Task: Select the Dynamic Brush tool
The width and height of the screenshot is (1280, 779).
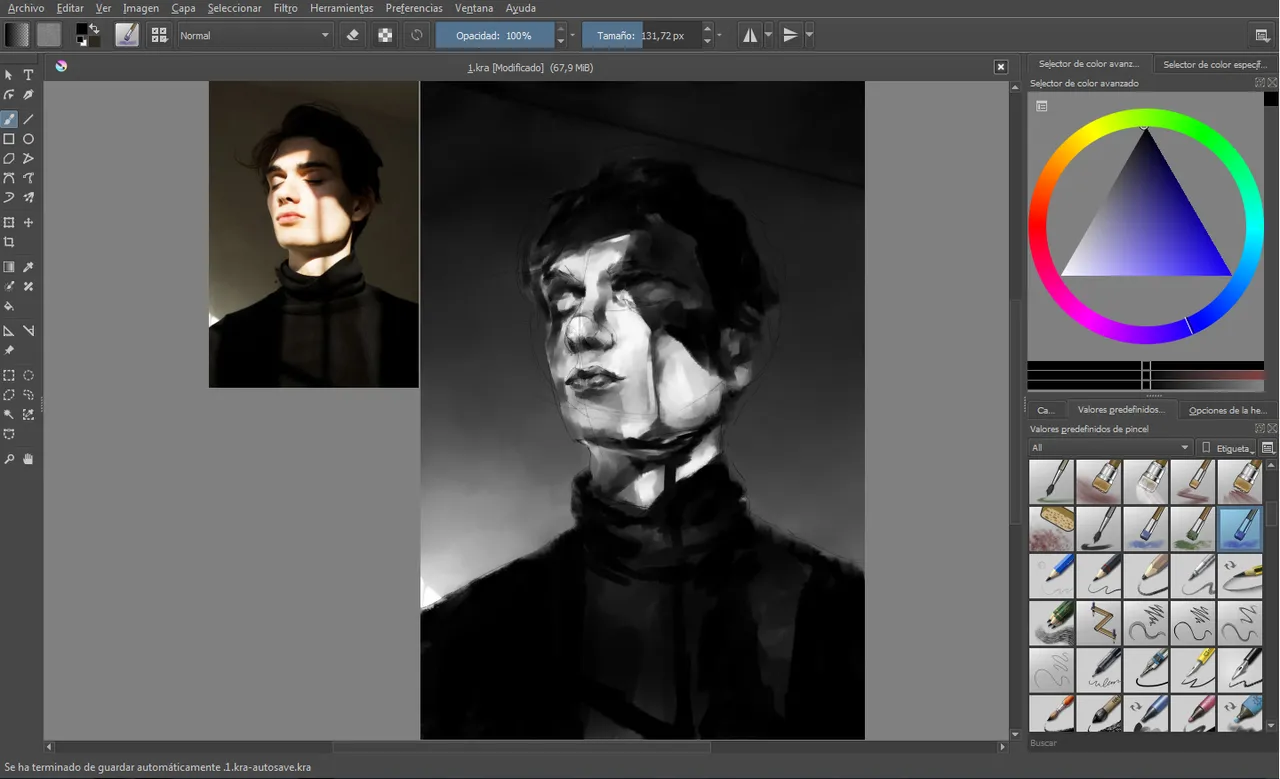Action: point(9,198)
